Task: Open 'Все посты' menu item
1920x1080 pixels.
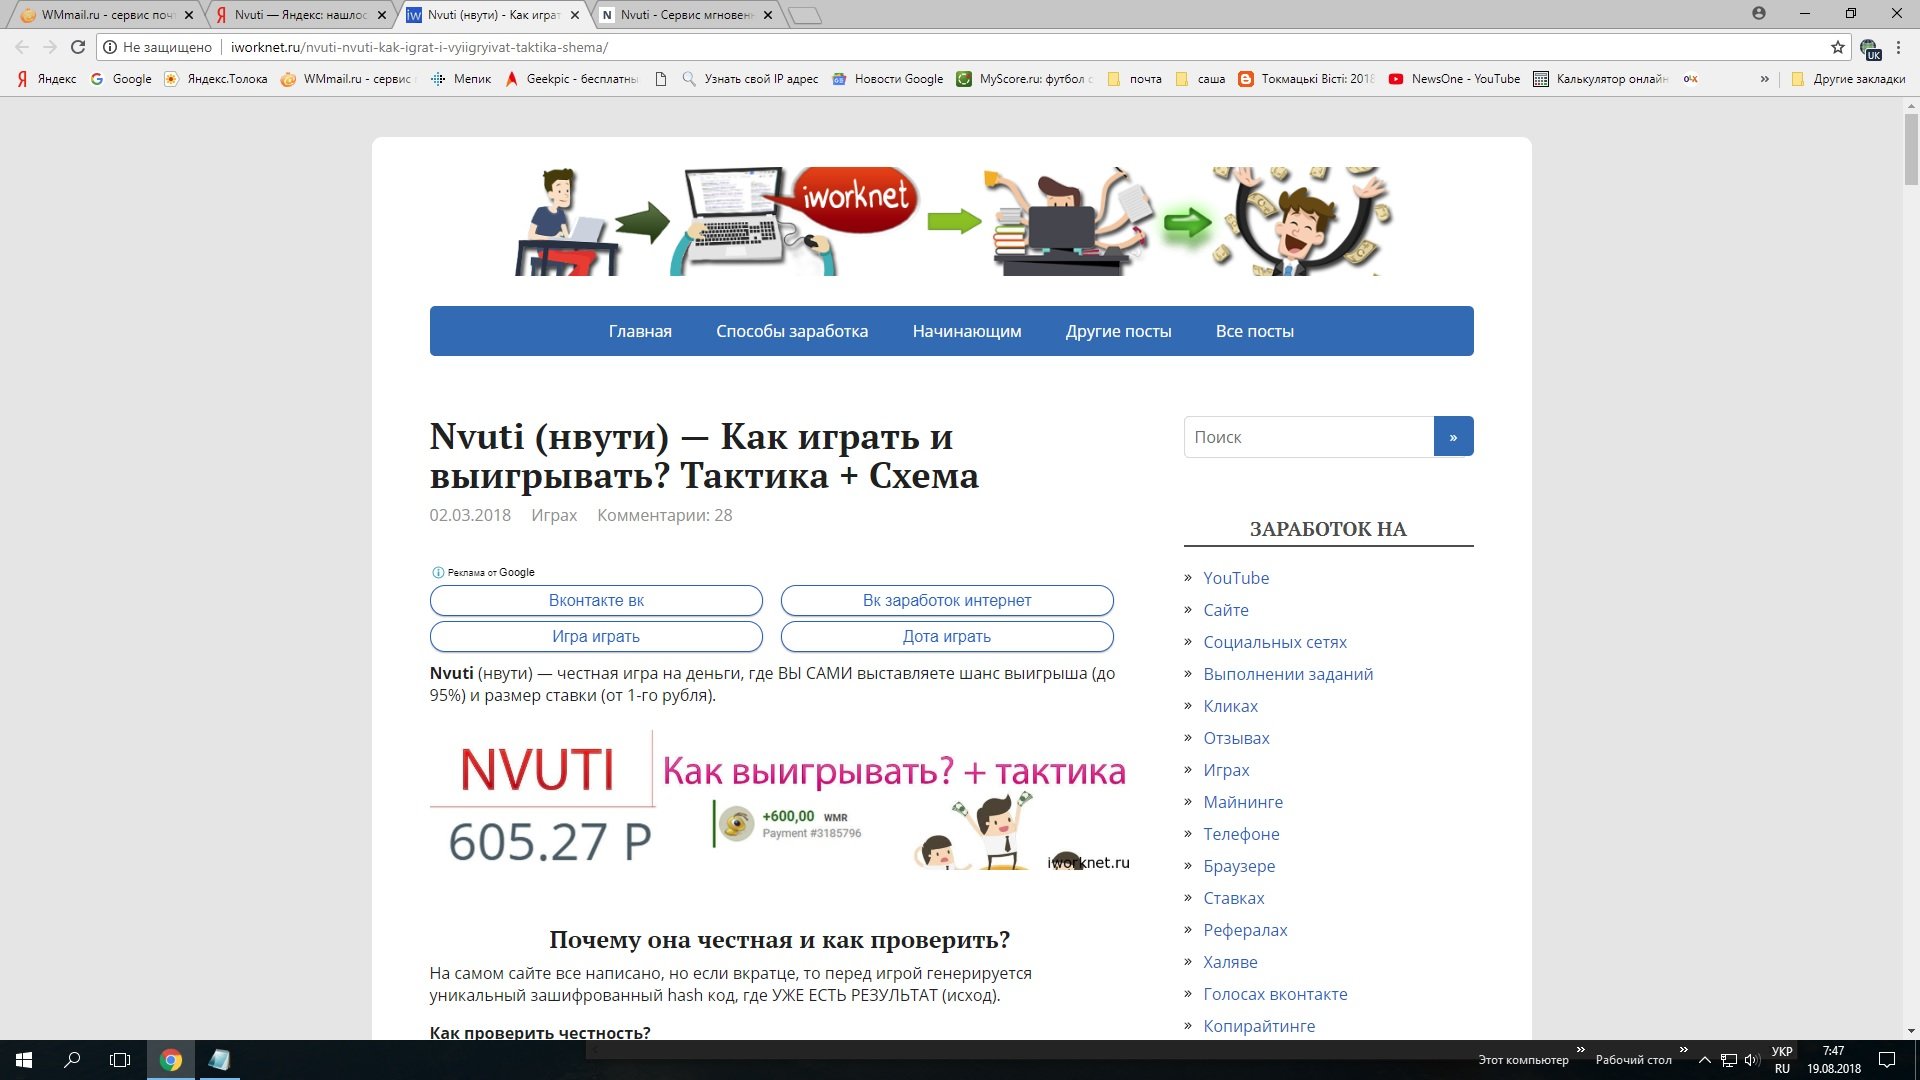Action: pos(1254,331)
